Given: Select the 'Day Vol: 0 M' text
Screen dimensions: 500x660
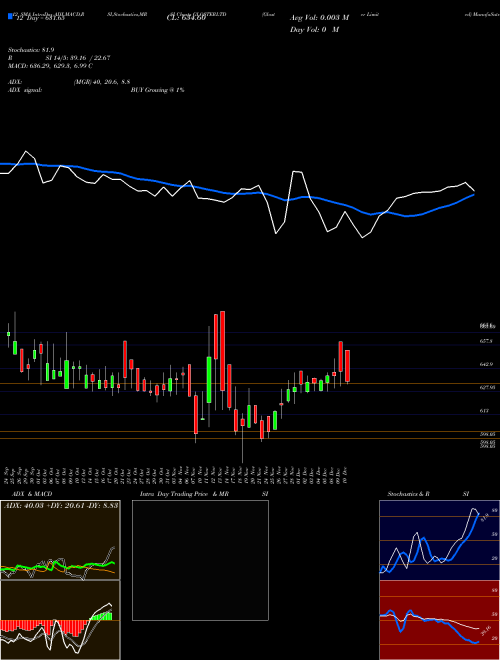Looking at the screenshot, I should click(x=314, y=29).
